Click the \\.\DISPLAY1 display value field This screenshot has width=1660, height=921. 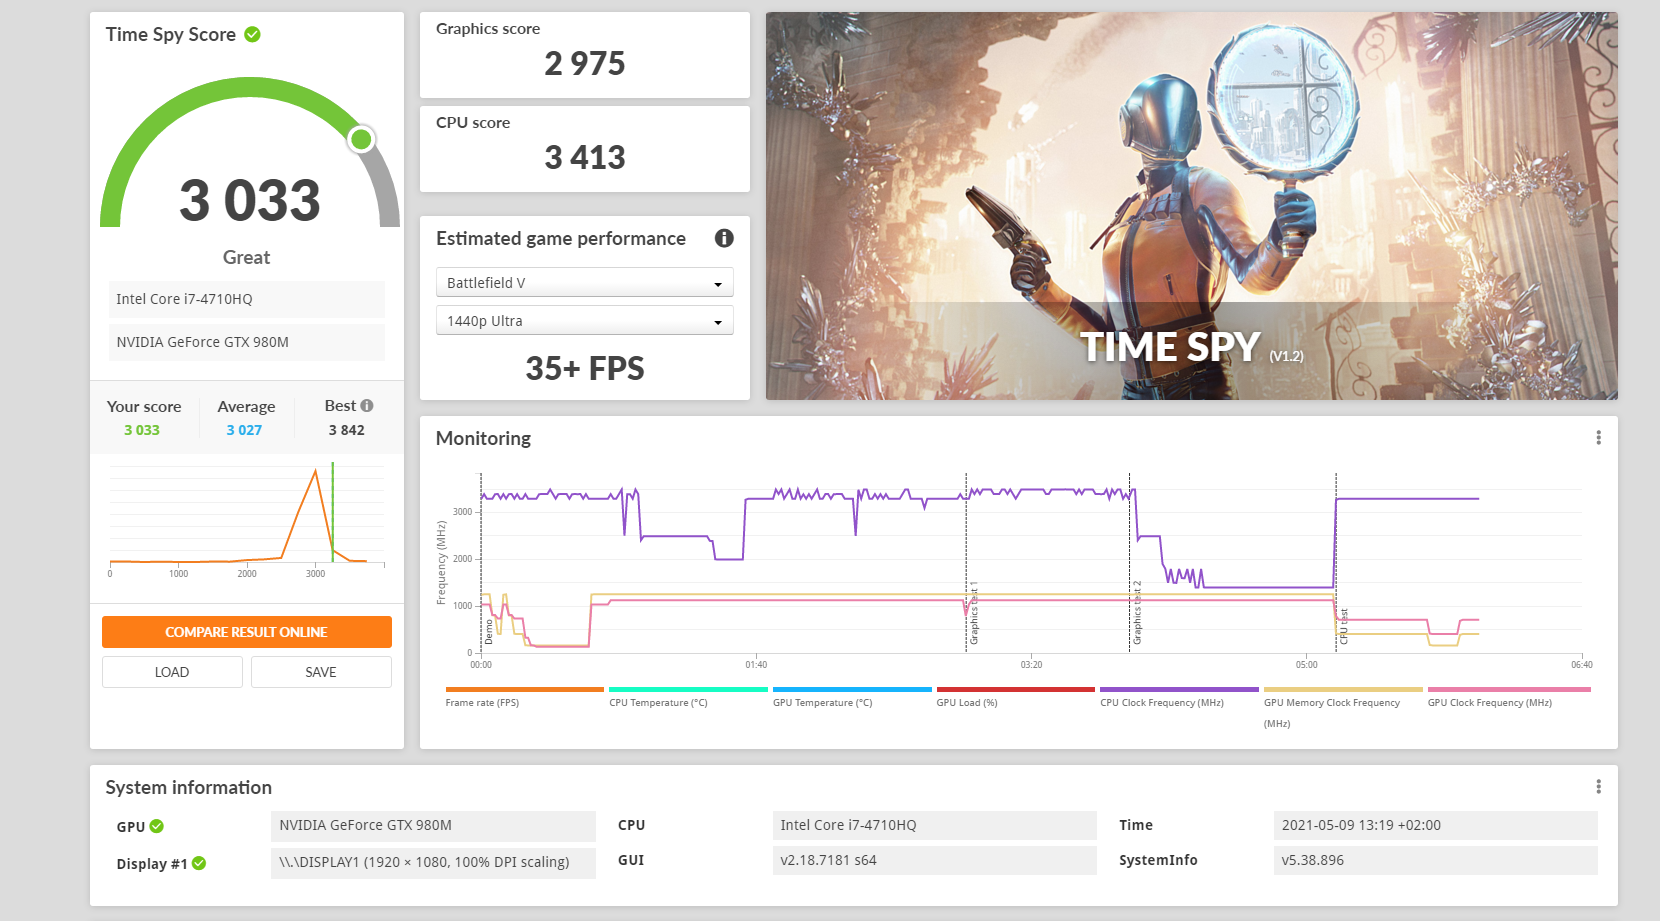(433, 863)
